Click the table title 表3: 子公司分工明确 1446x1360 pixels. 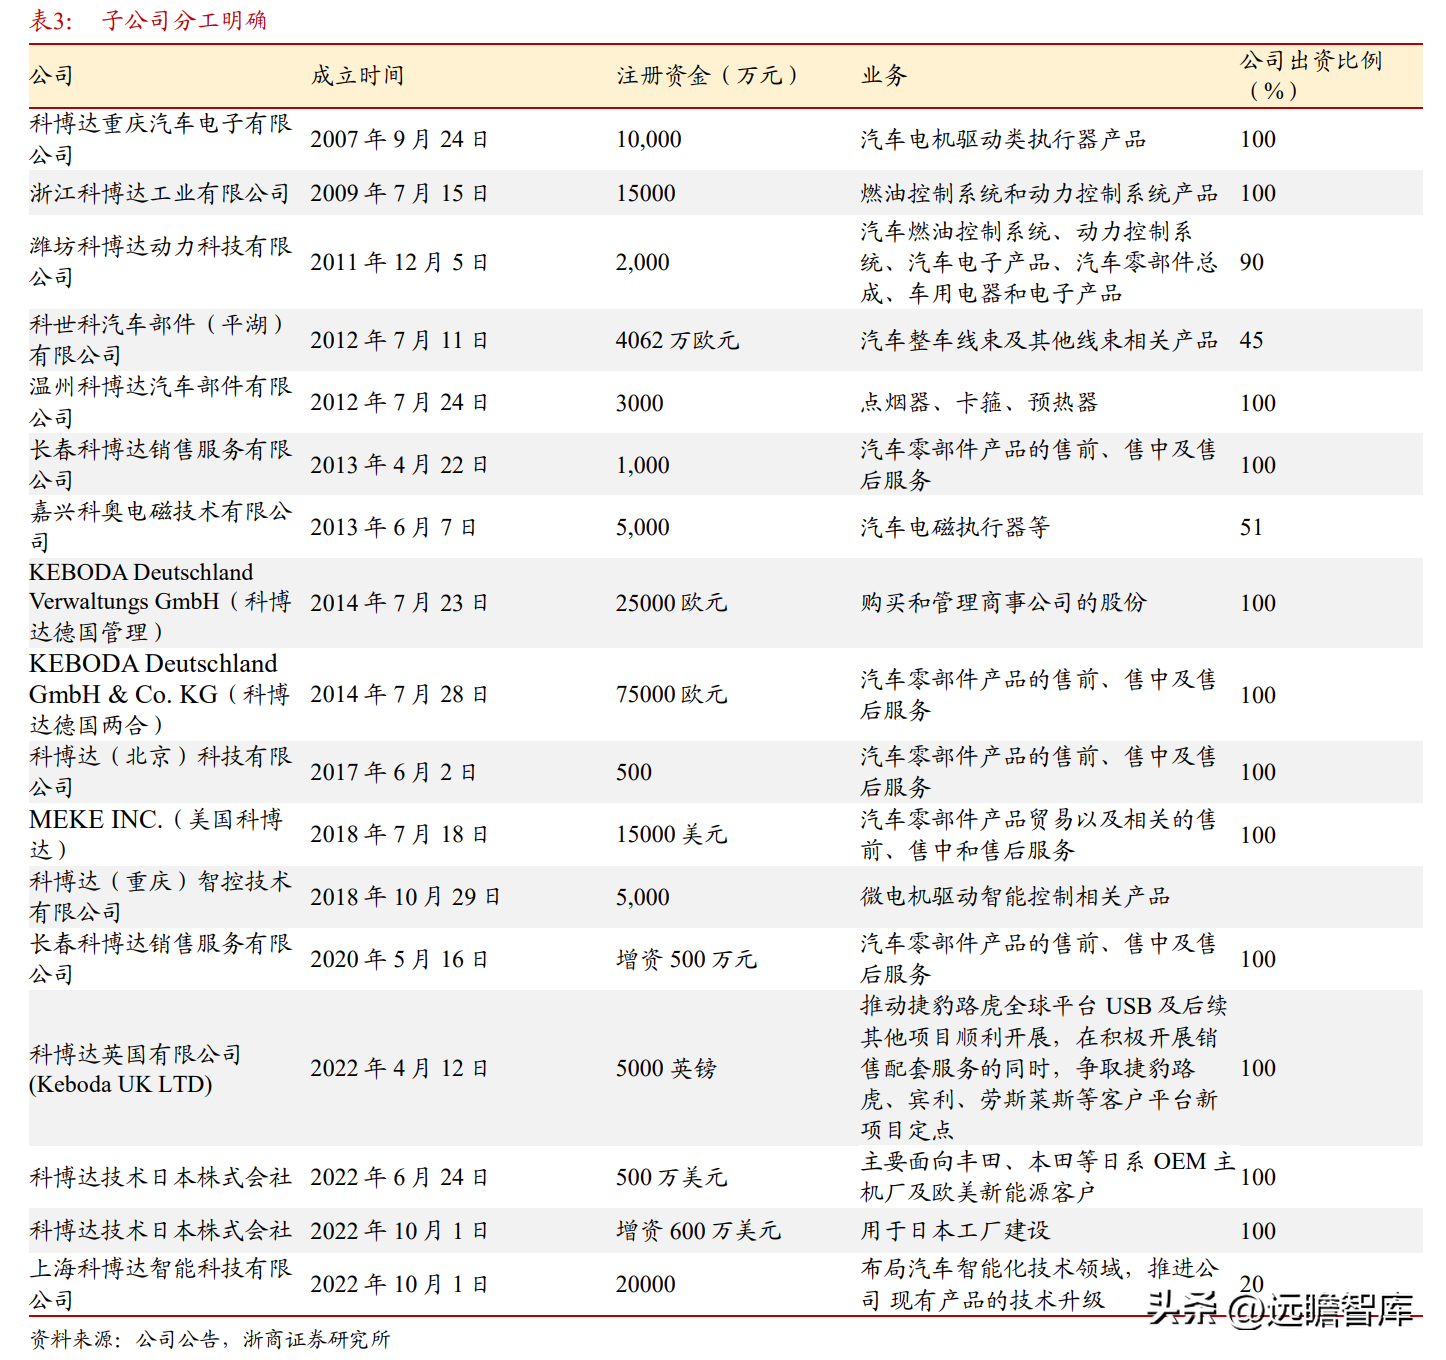tap(148, 20)
